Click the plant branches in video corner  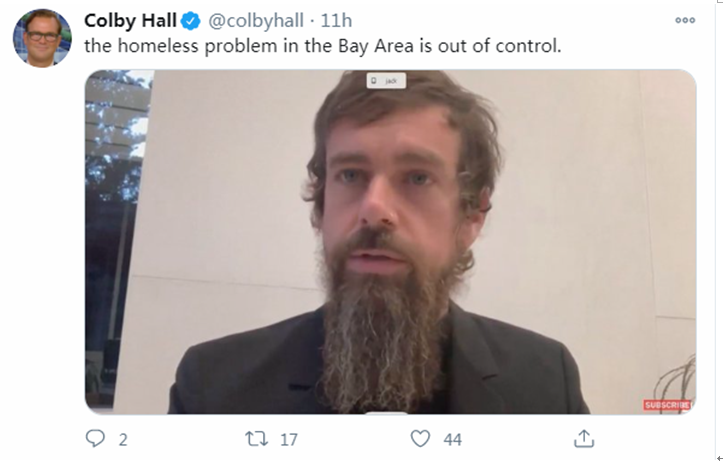(674, 378)
